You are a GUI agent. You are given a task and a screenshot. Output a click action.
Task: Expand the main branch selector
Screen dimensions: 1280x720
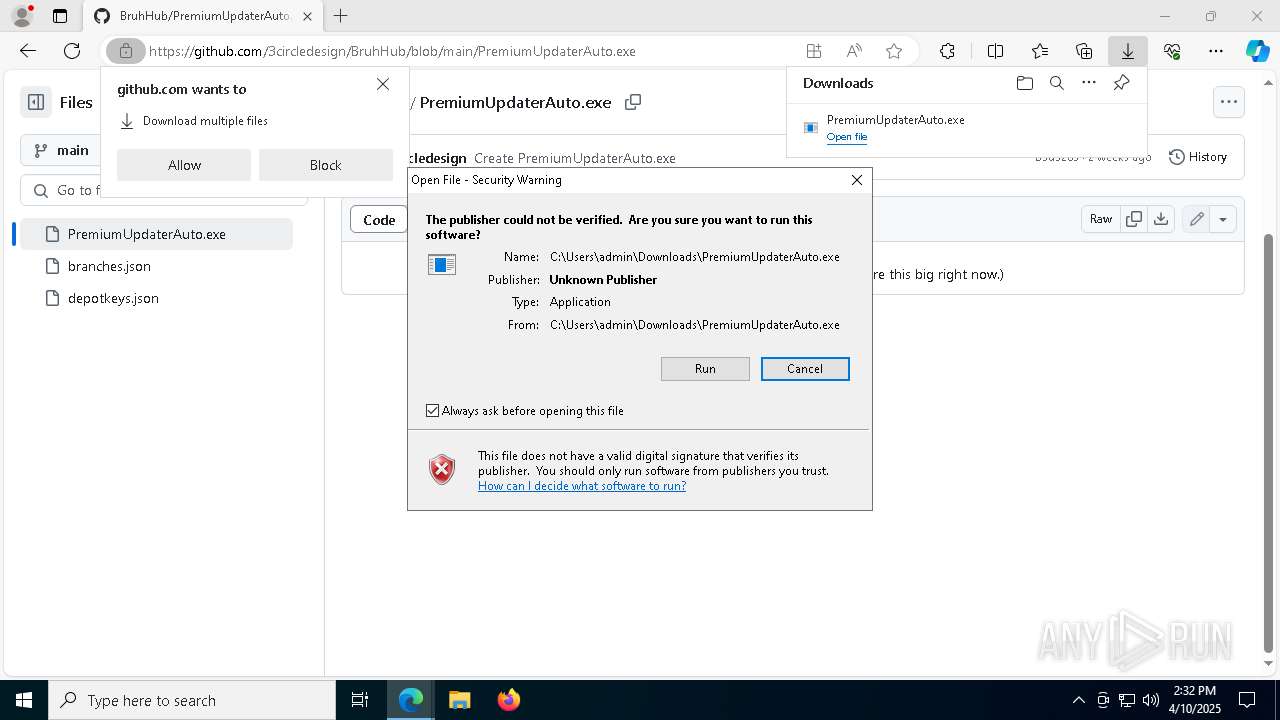[x=62, y=150]
